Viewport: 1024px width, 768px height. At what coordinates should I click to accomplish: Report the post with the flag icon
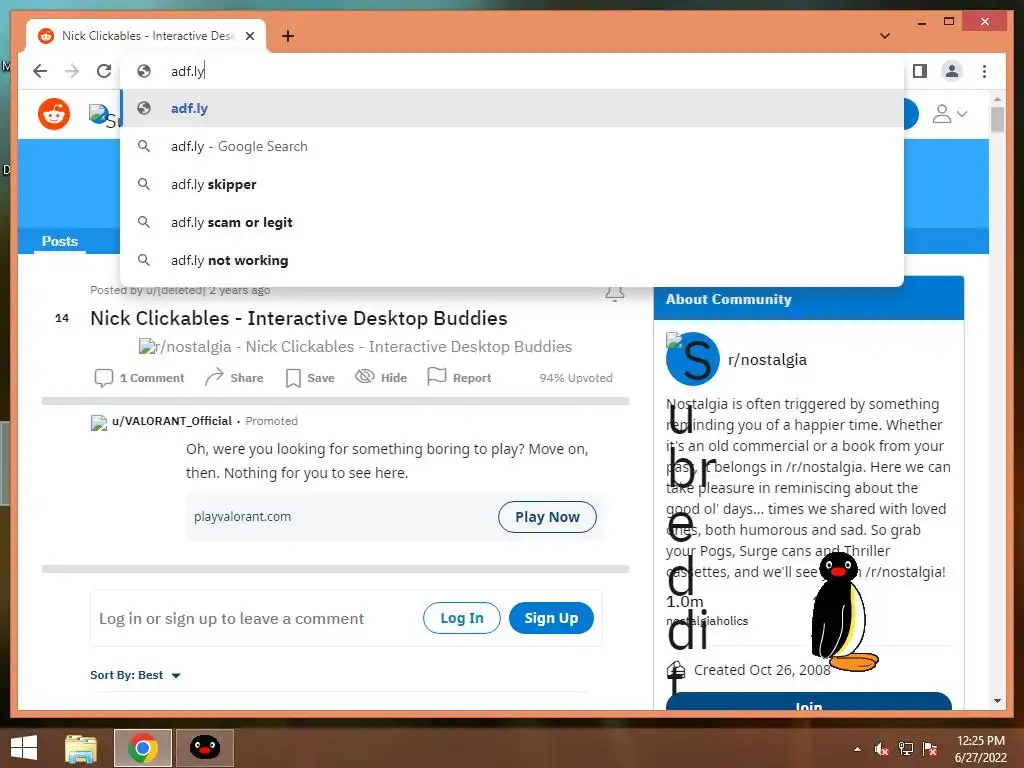(459, 377)
